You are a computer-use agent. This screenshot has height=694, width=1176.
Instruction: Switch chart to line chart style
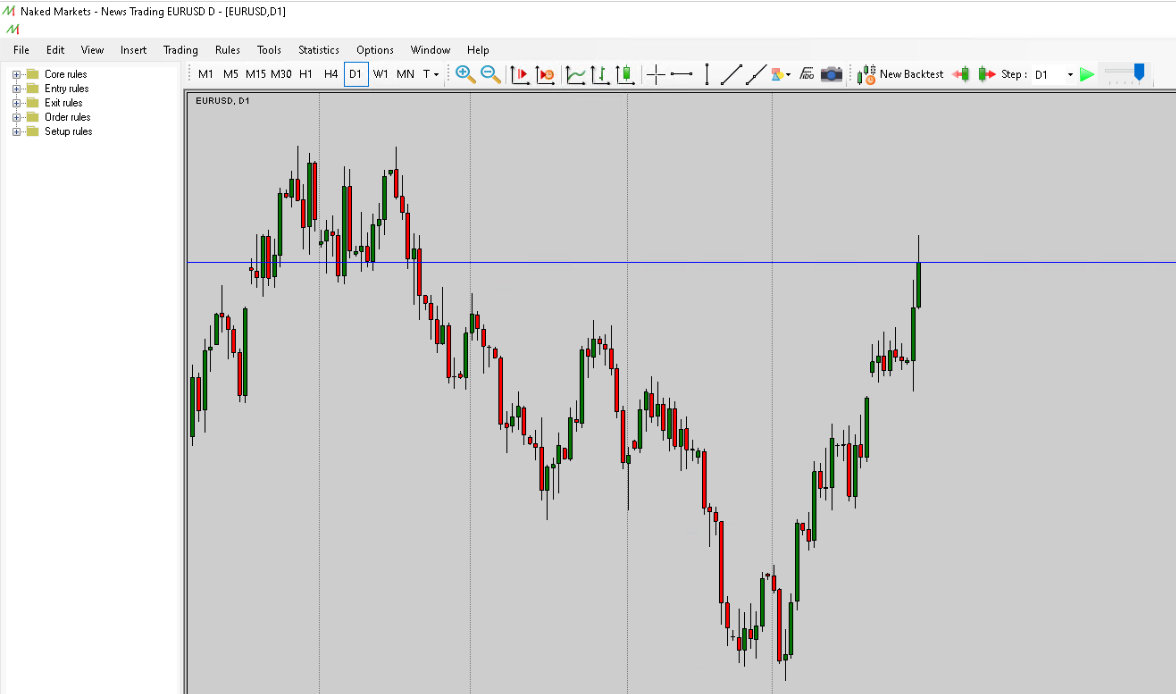576,74
